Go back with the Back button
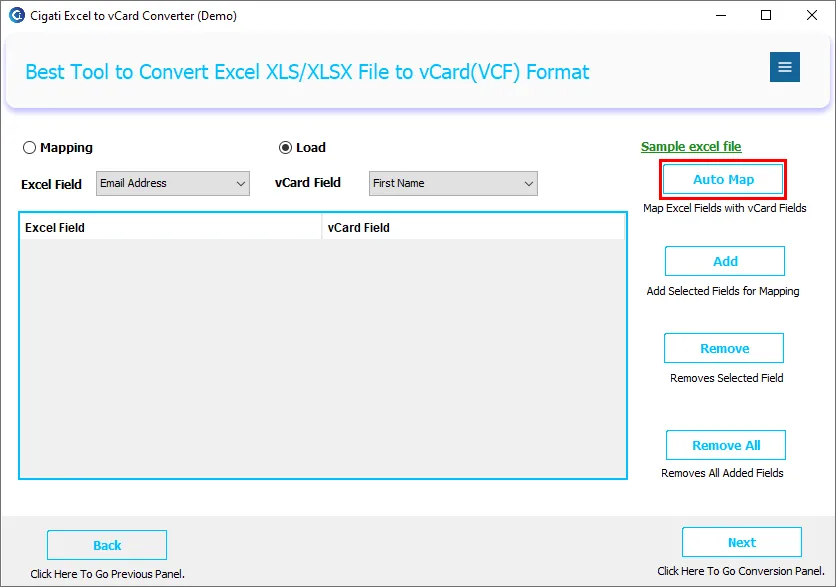836x587 pixels. pyautogui.click(x=107, y=545)
